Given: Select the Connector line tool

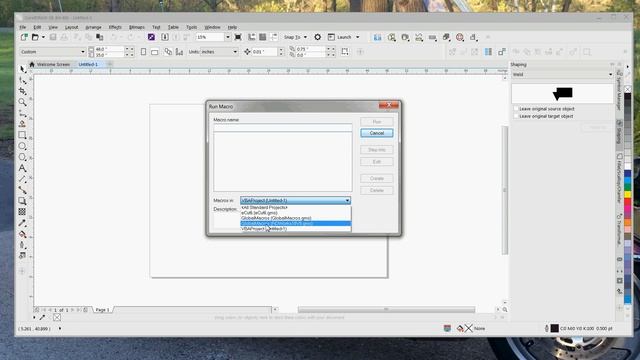Looking at the screenshot, I should point(22,190).
